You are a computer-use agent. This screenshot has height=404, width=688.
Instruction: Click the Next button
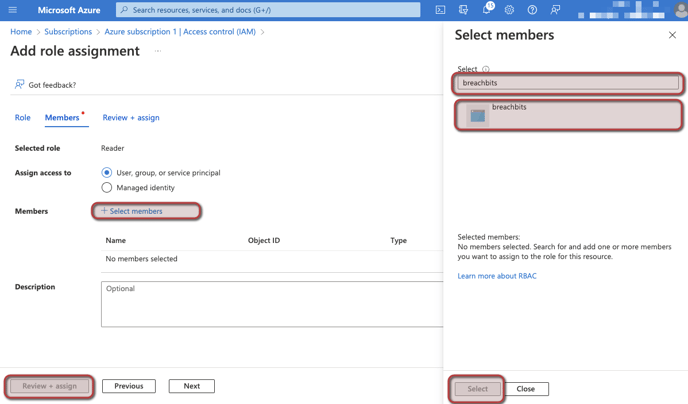(x=192, y=386)
